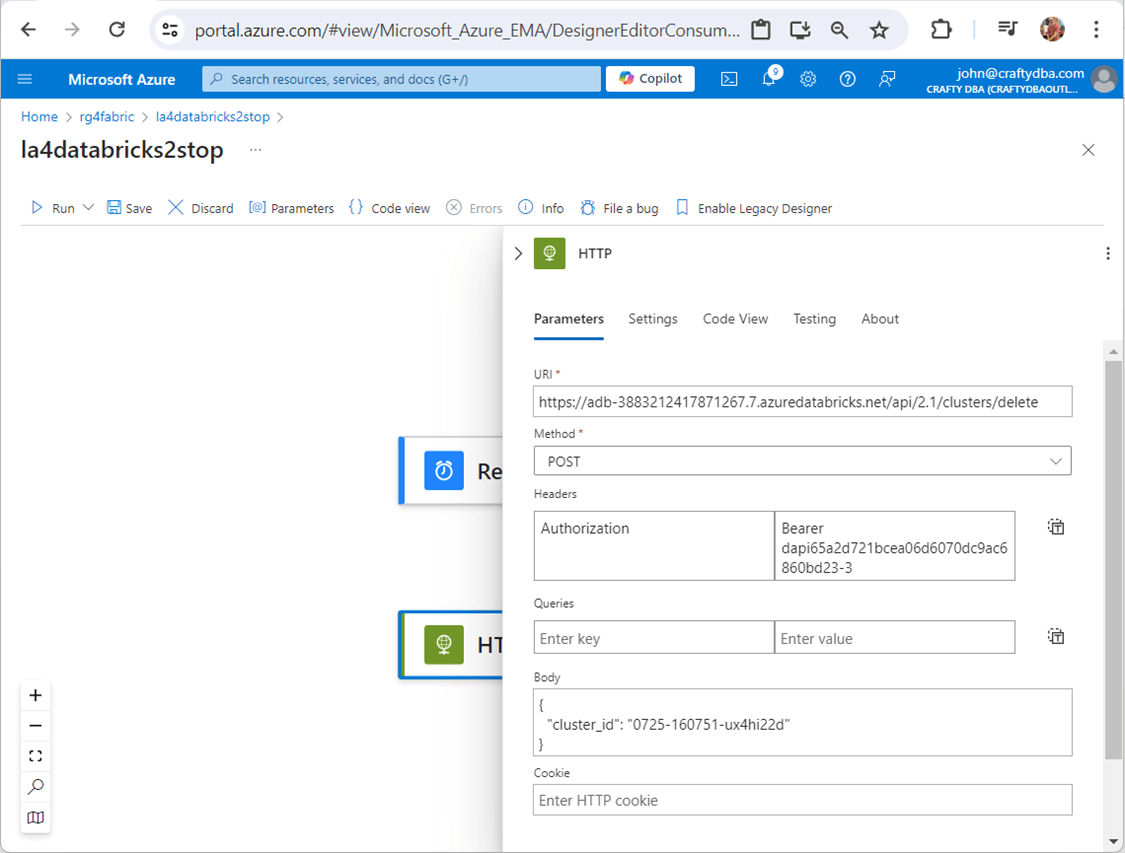Image resolution: width=1125 pixels, height=853 pixels.
Task: Collapse the HTTP panel with the chevron
Action: coord(518,253)
